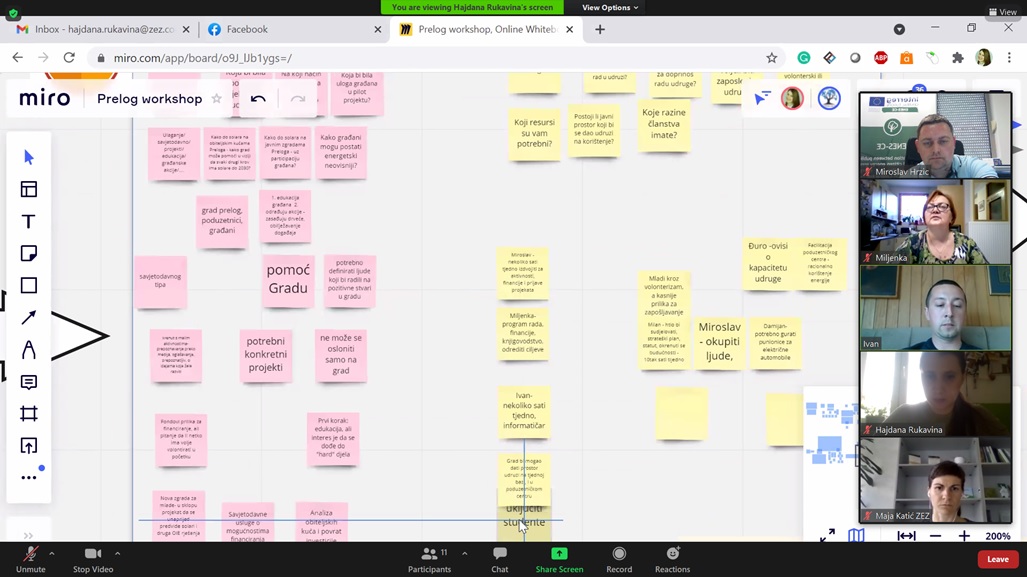Unmute the microphone in Zoom
Viewport: 1027px width, 577px height.
point(30,559)
